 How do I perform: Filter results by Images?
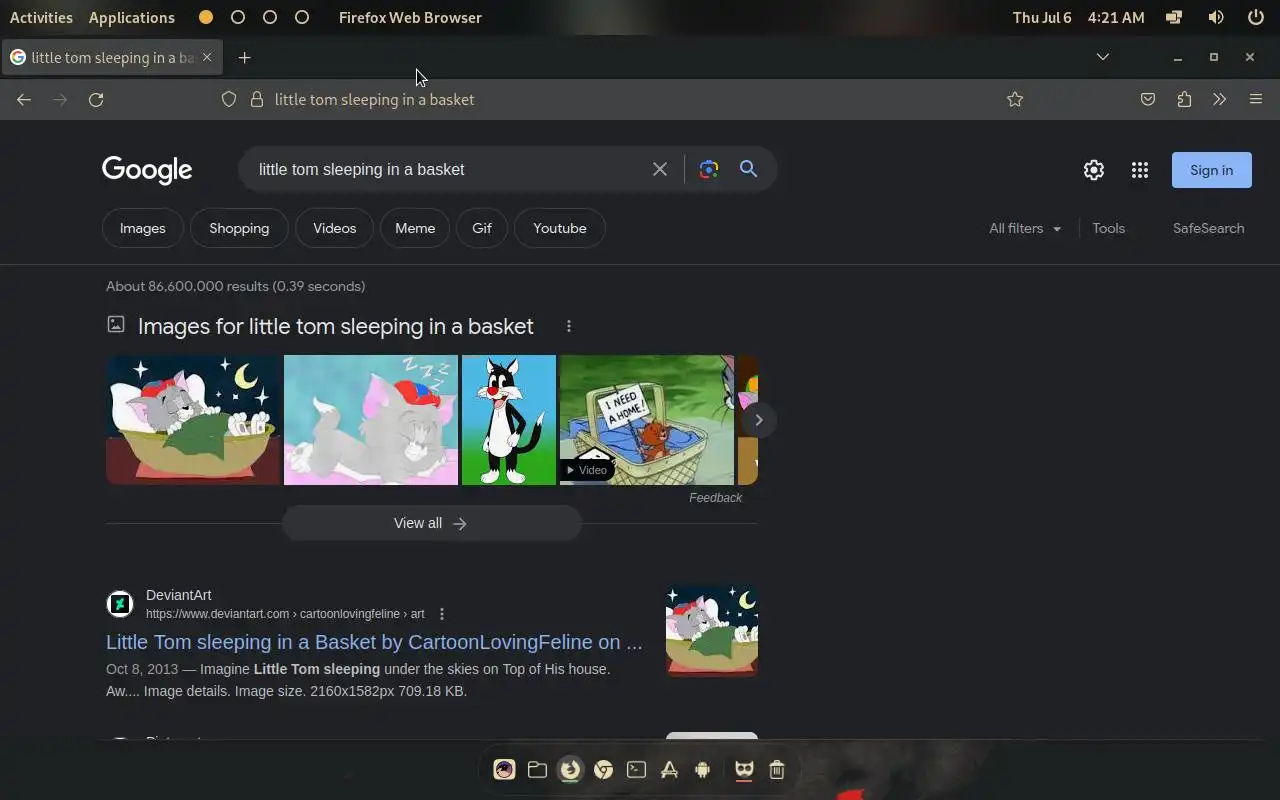[142, 228]
